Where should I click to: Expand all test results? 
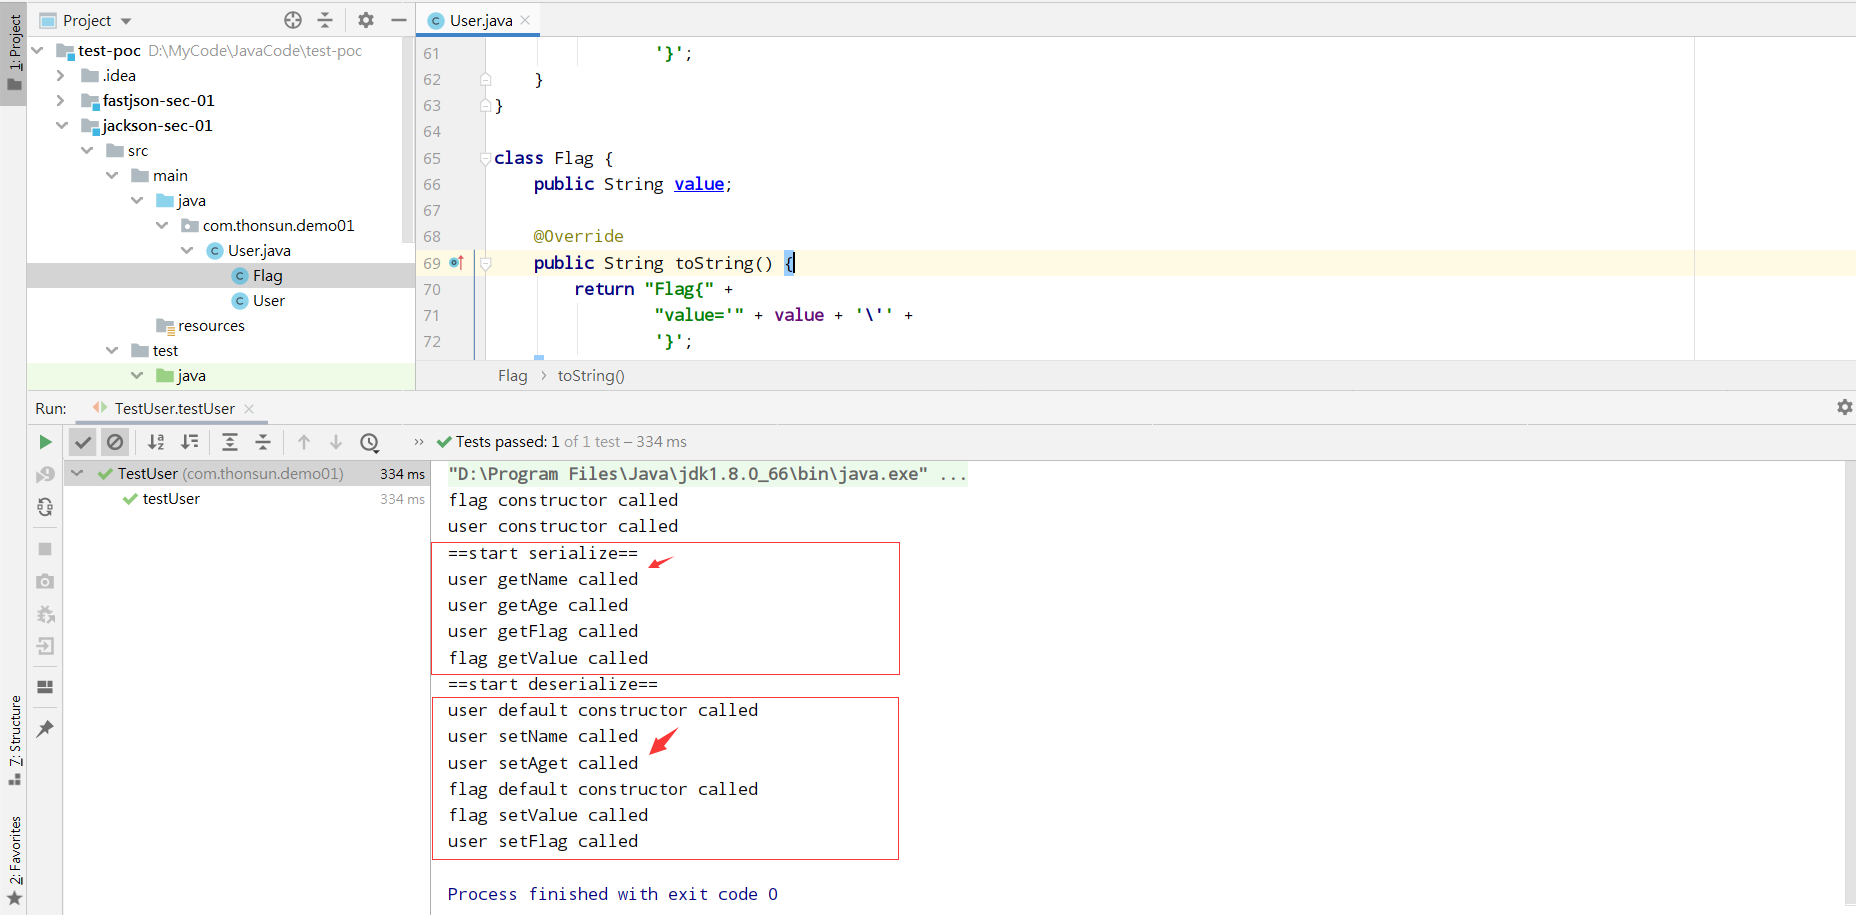(x=230, y=442)
